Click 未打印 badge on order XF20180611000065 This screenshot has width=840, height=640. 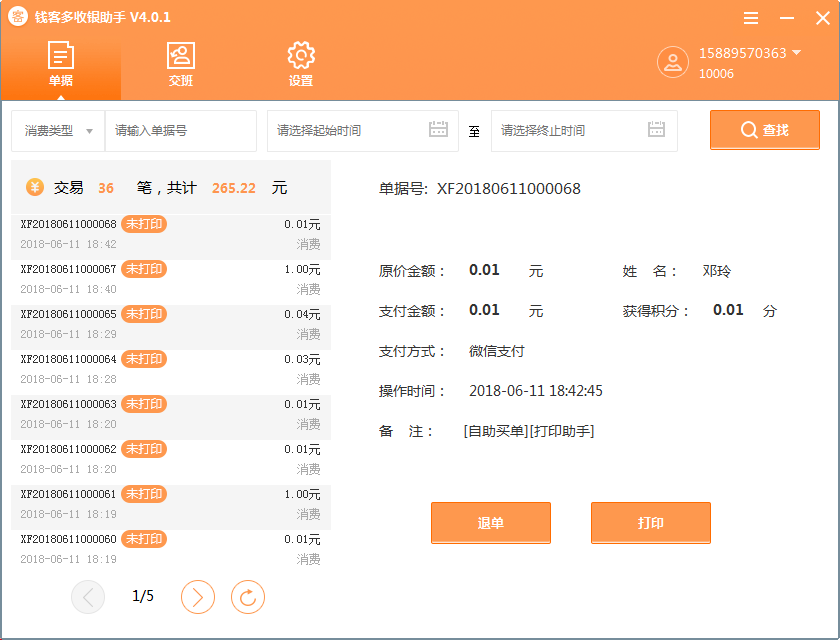[144, 314]
